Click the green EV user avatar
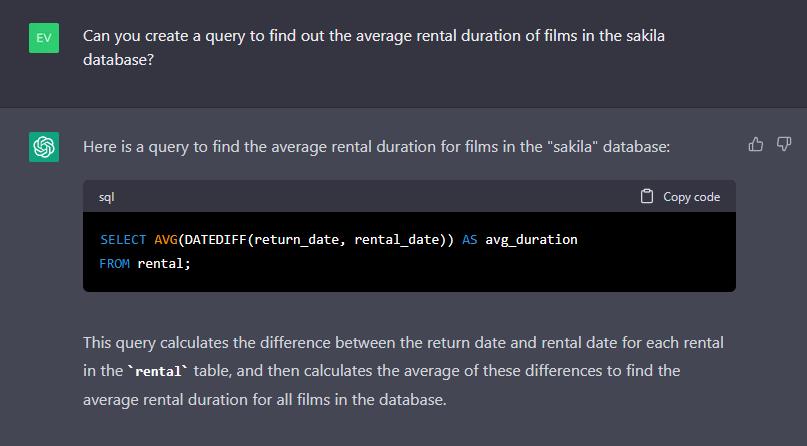This screenshot has width=807, height=446. [x=44, y=37]
